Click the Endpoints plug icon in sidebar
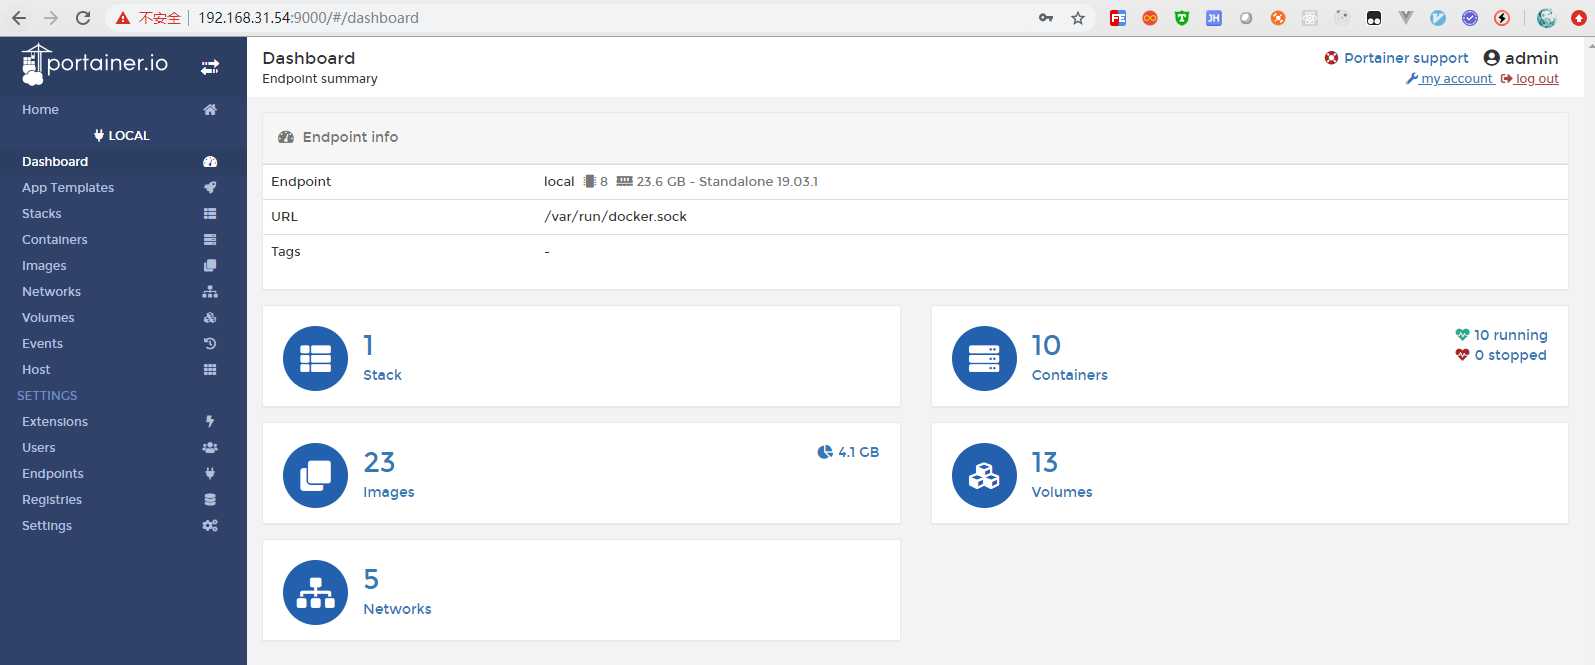 [x=210, y=474]
